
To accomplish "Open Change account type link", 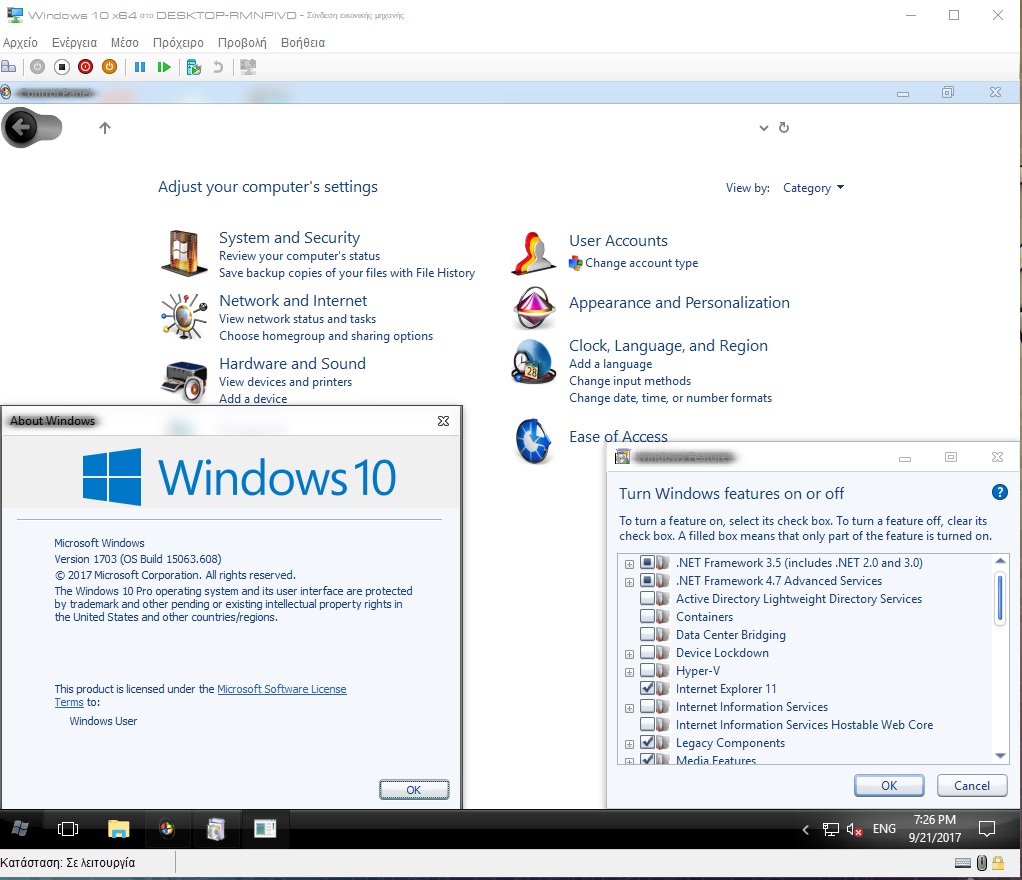I will click(641, 263).
